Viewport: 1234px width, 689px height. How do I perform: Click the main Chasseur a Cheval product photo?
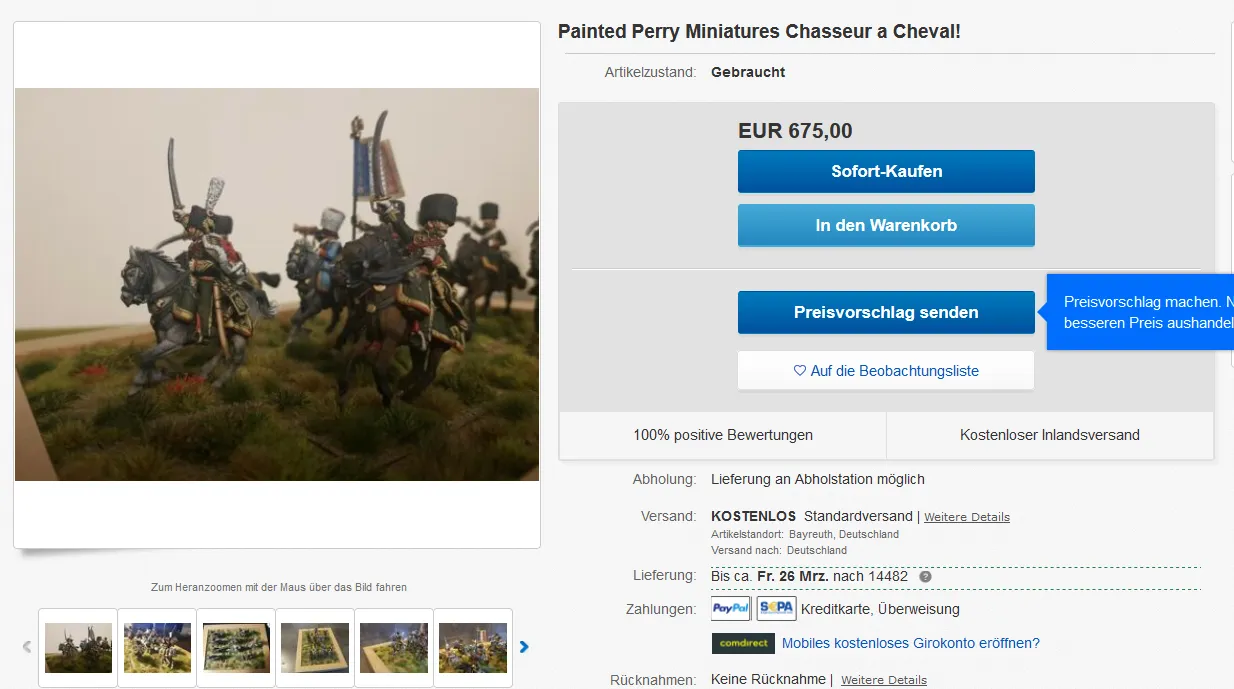point(277,285)
